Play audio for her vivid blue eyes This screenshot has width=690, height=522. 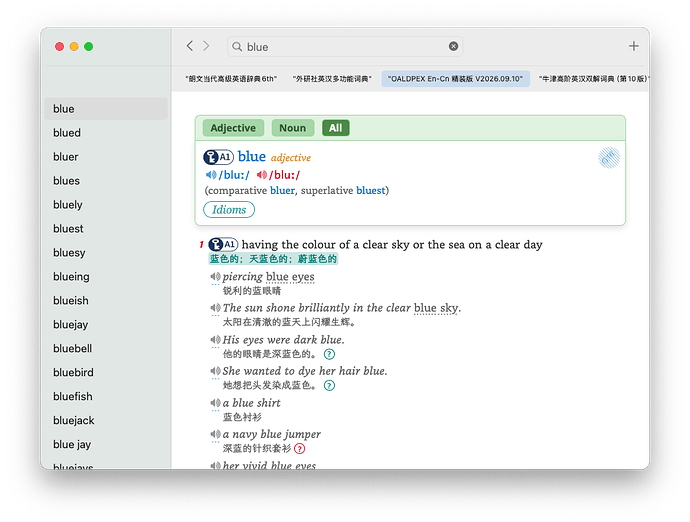click(215, 465)
